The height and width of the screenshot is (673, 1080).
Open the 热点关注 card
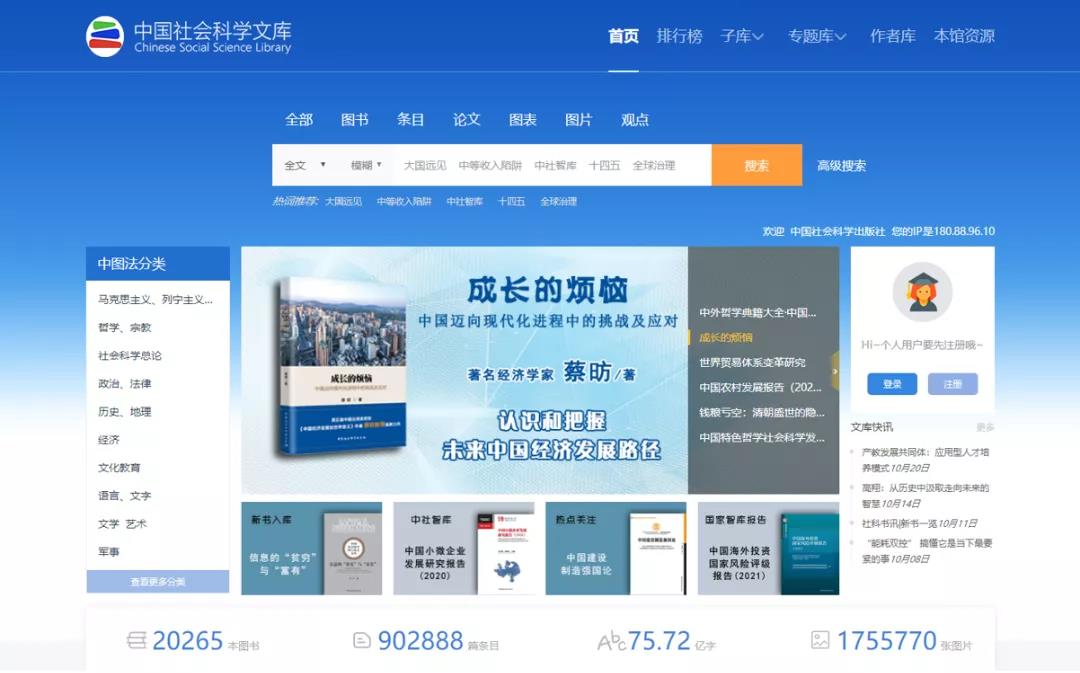tap(616, 548)
